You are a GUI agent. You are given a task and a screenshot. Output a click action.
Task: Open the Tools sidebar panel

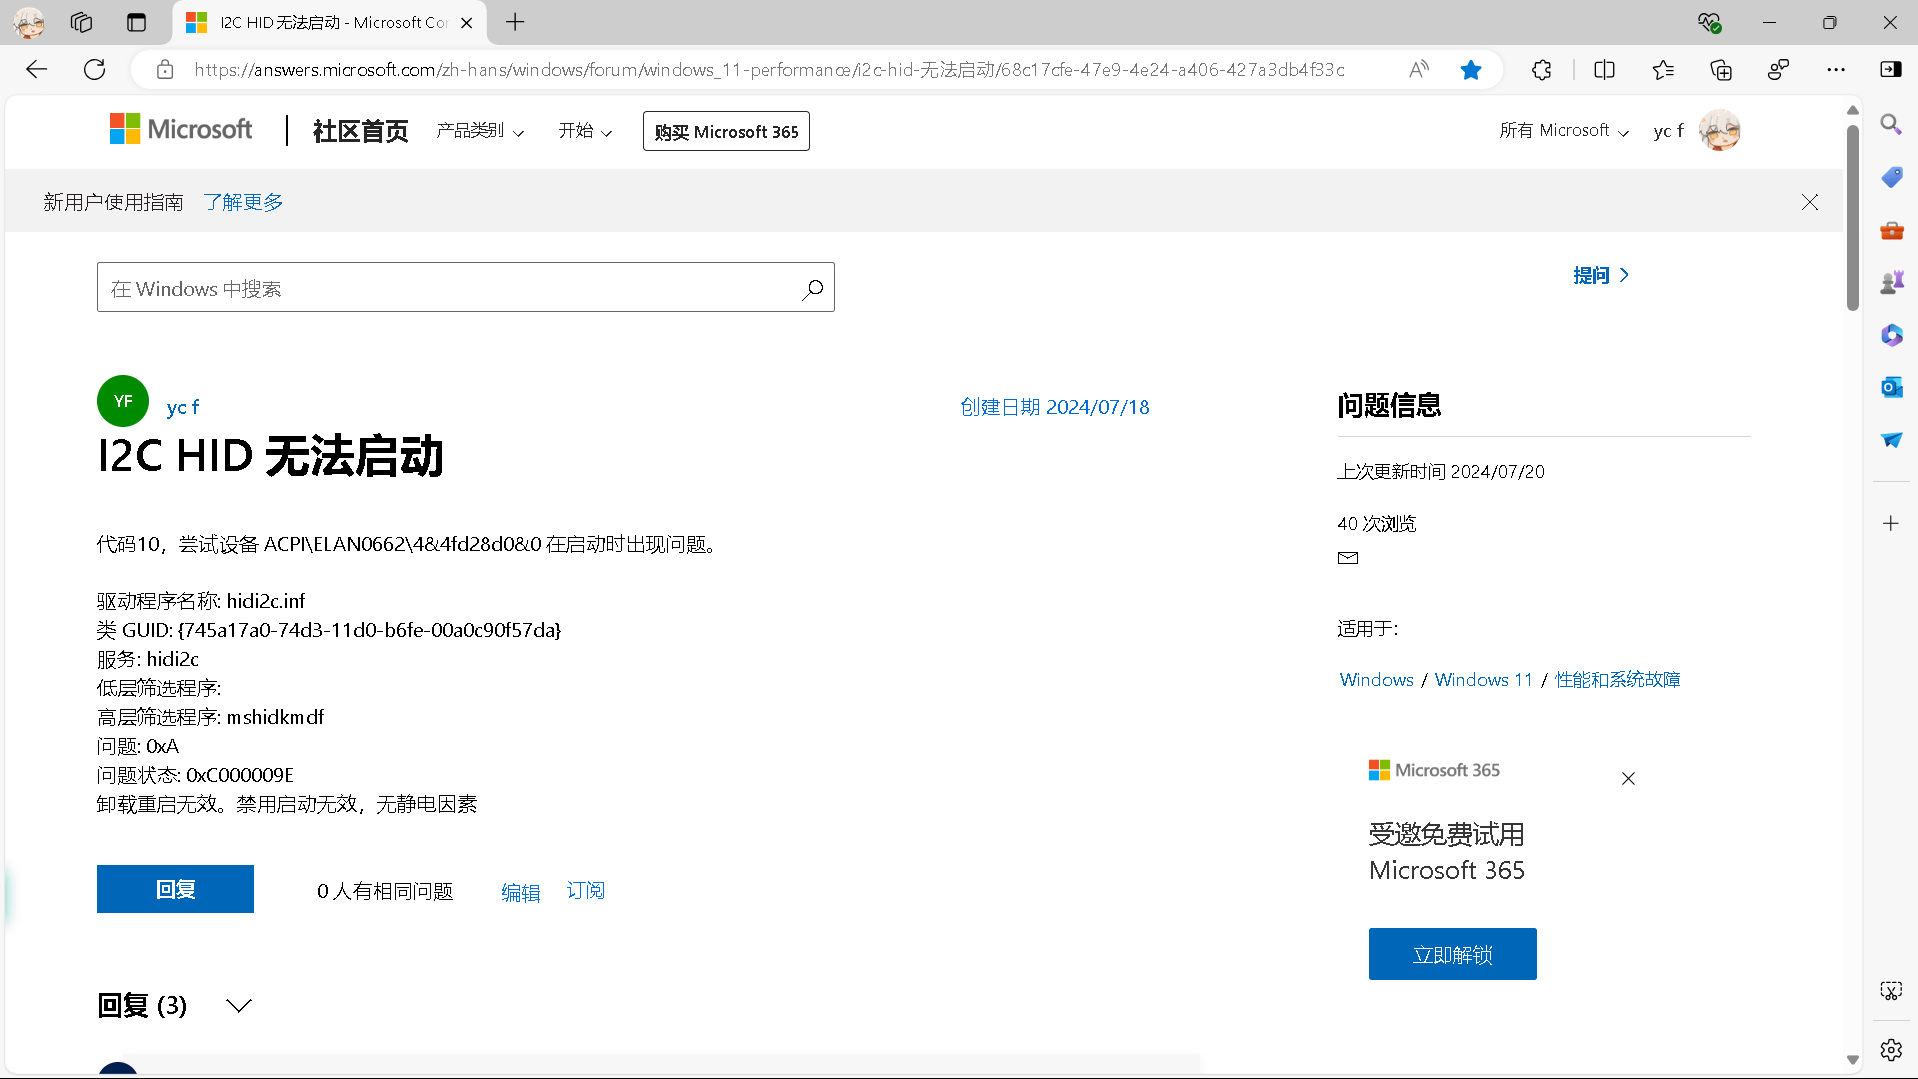[x=1891, y=230]
